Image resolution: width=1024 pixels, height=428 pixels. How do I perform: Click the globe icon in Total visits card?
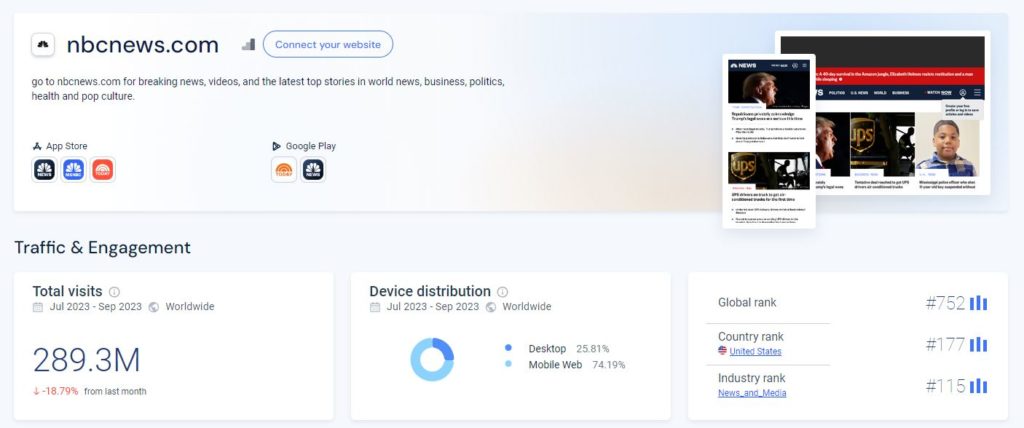tap(153, 307)
